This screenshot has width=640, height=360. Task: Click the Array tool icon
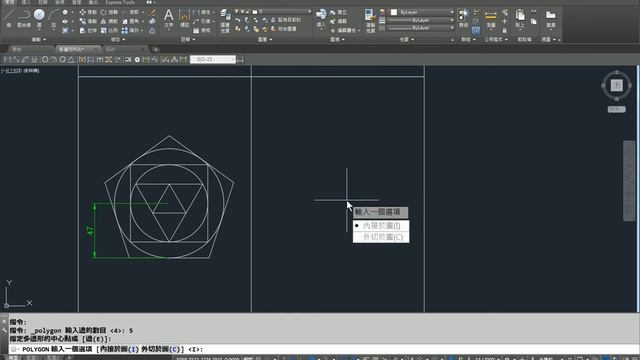point(124,30)
